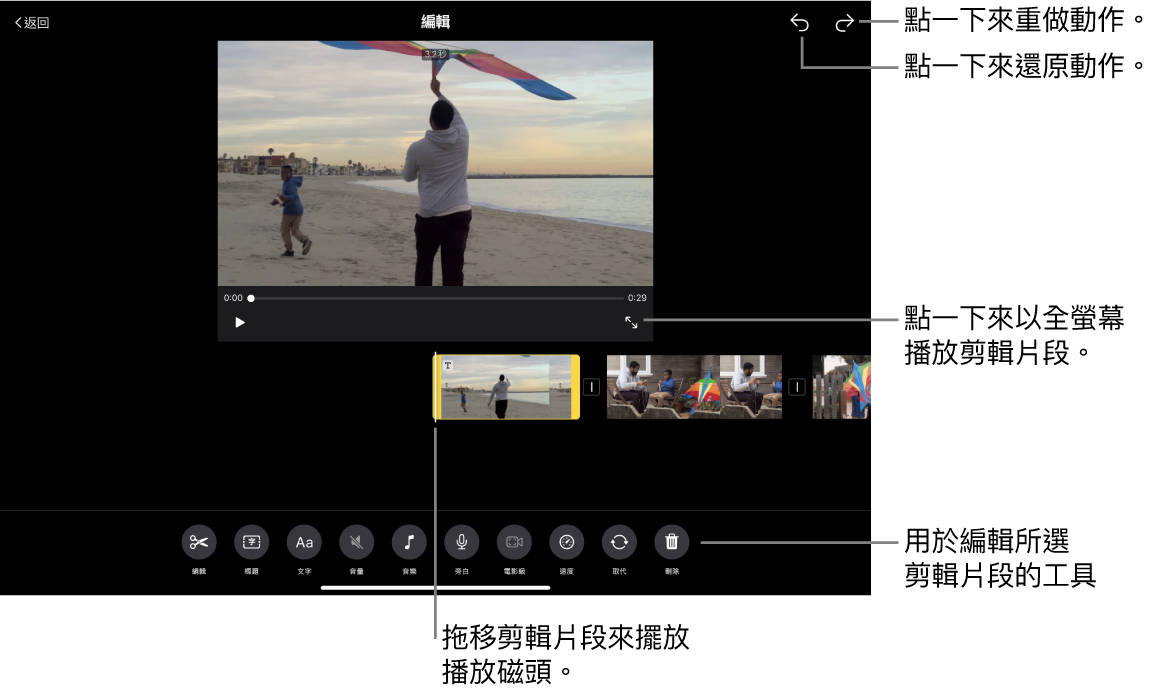1149x694 pixels.
Task: Undo the last edit
Action: click(x=799, y=23)
